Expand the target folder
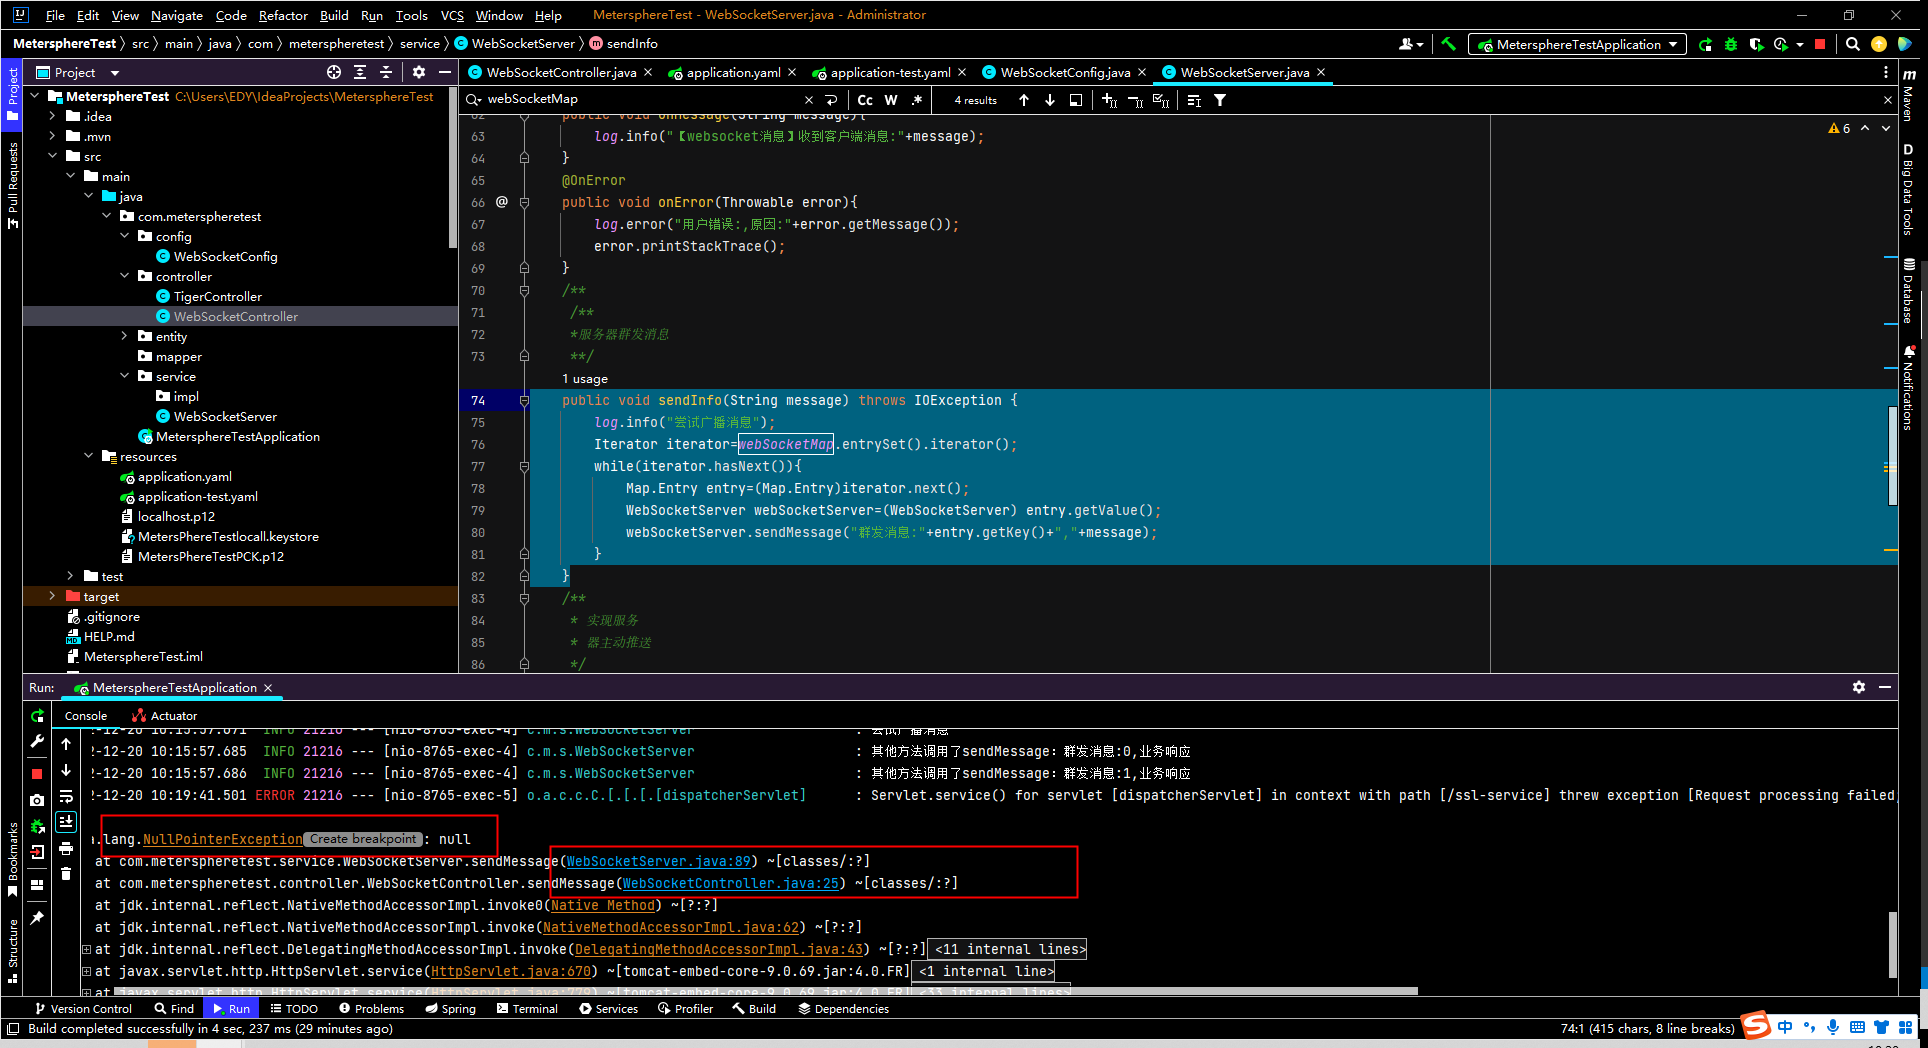The width and height of the screenshot is (1928, 1048). (x=52, y=596)
